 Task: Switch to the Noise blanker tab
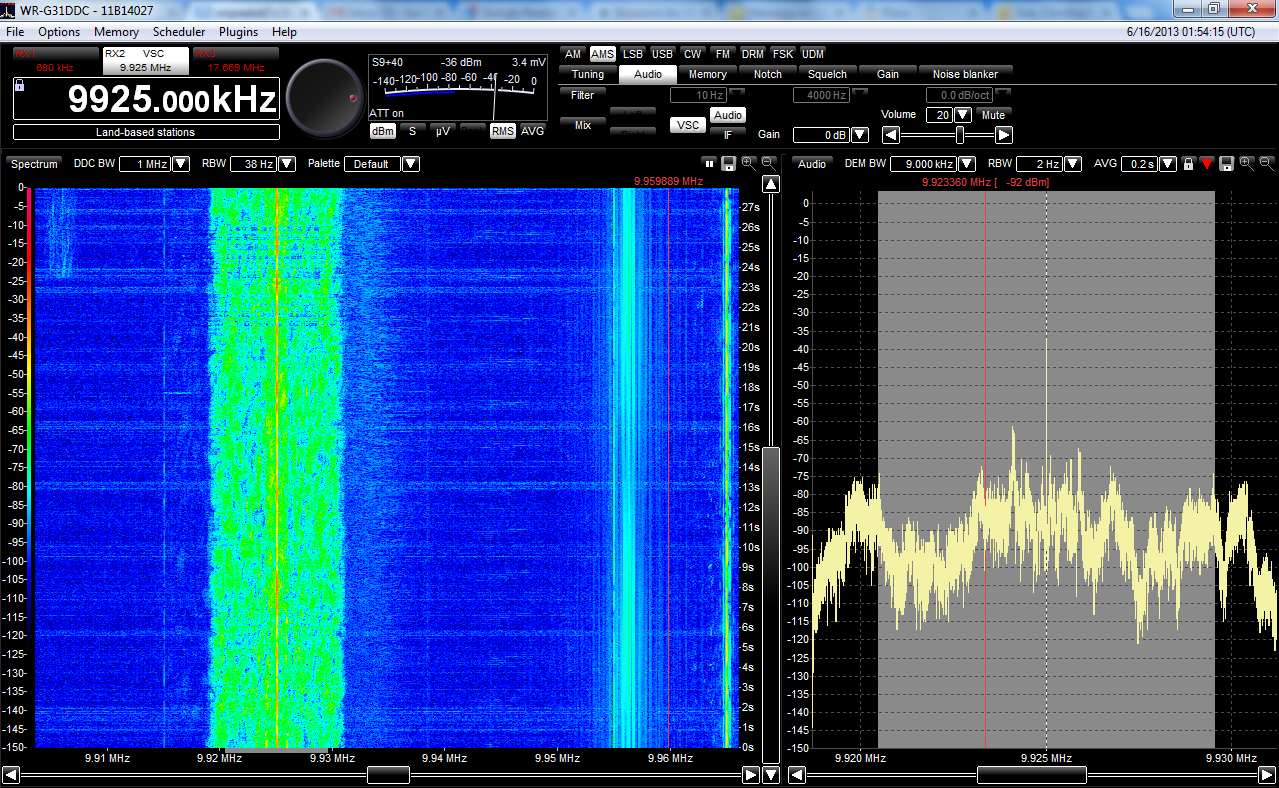966,74
